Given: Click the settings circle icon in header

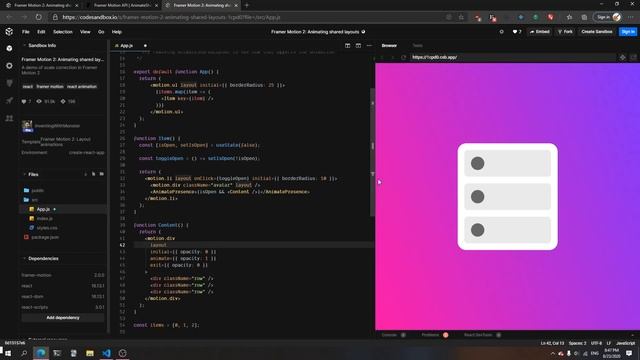Looking at the screenshot, I should (501, 32).
